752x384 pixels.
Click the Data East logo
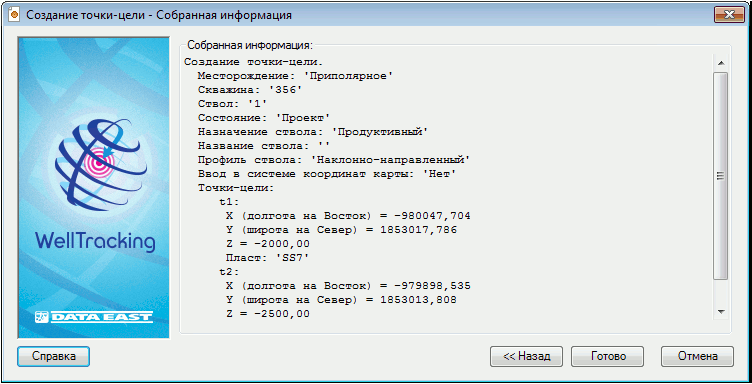(94, 317)
